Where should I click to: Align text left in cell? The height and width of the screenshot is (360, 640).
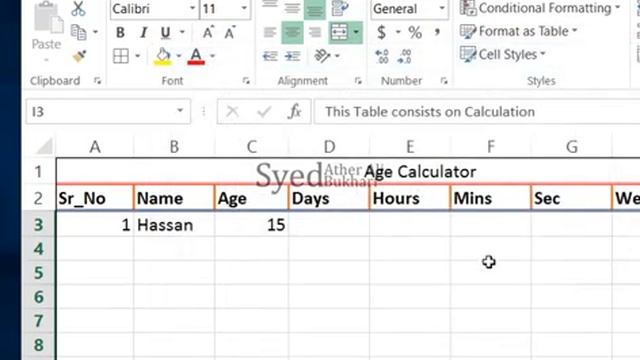click(x=270, y=32)
